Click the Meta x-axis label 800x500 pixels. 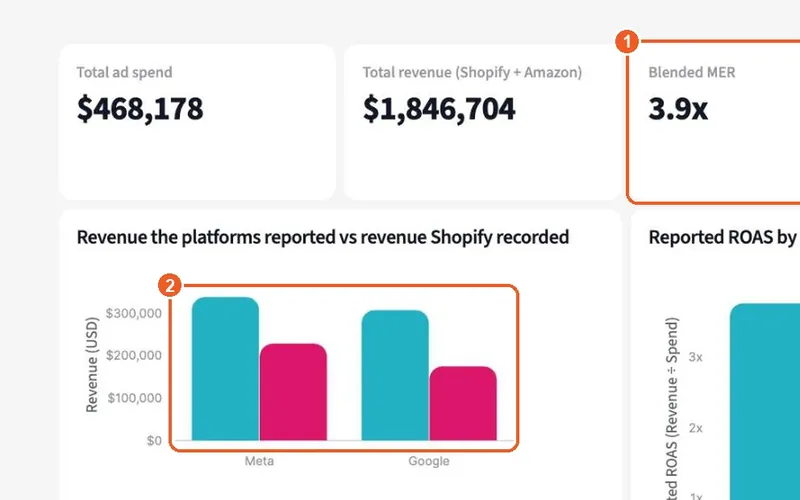[x=259, y=461]
